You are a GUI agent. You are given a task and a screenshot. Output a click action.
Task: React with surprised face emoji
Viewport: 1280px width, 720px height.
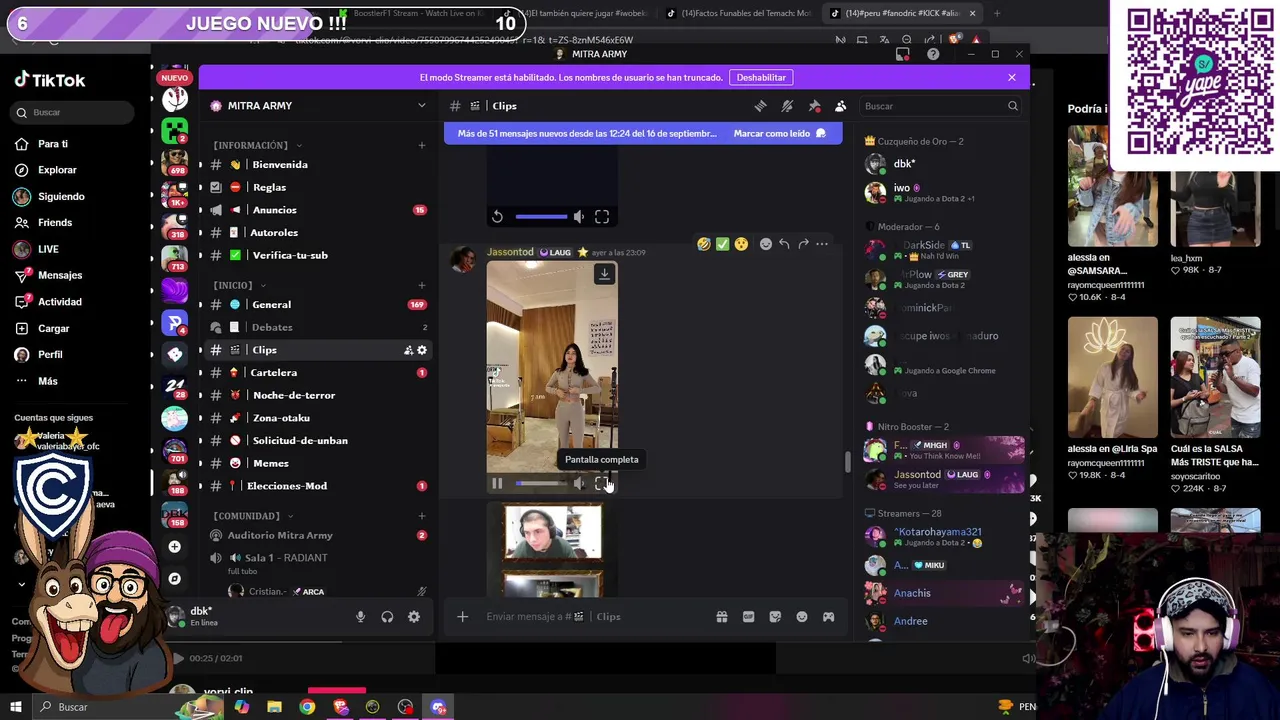pos(741,244)
